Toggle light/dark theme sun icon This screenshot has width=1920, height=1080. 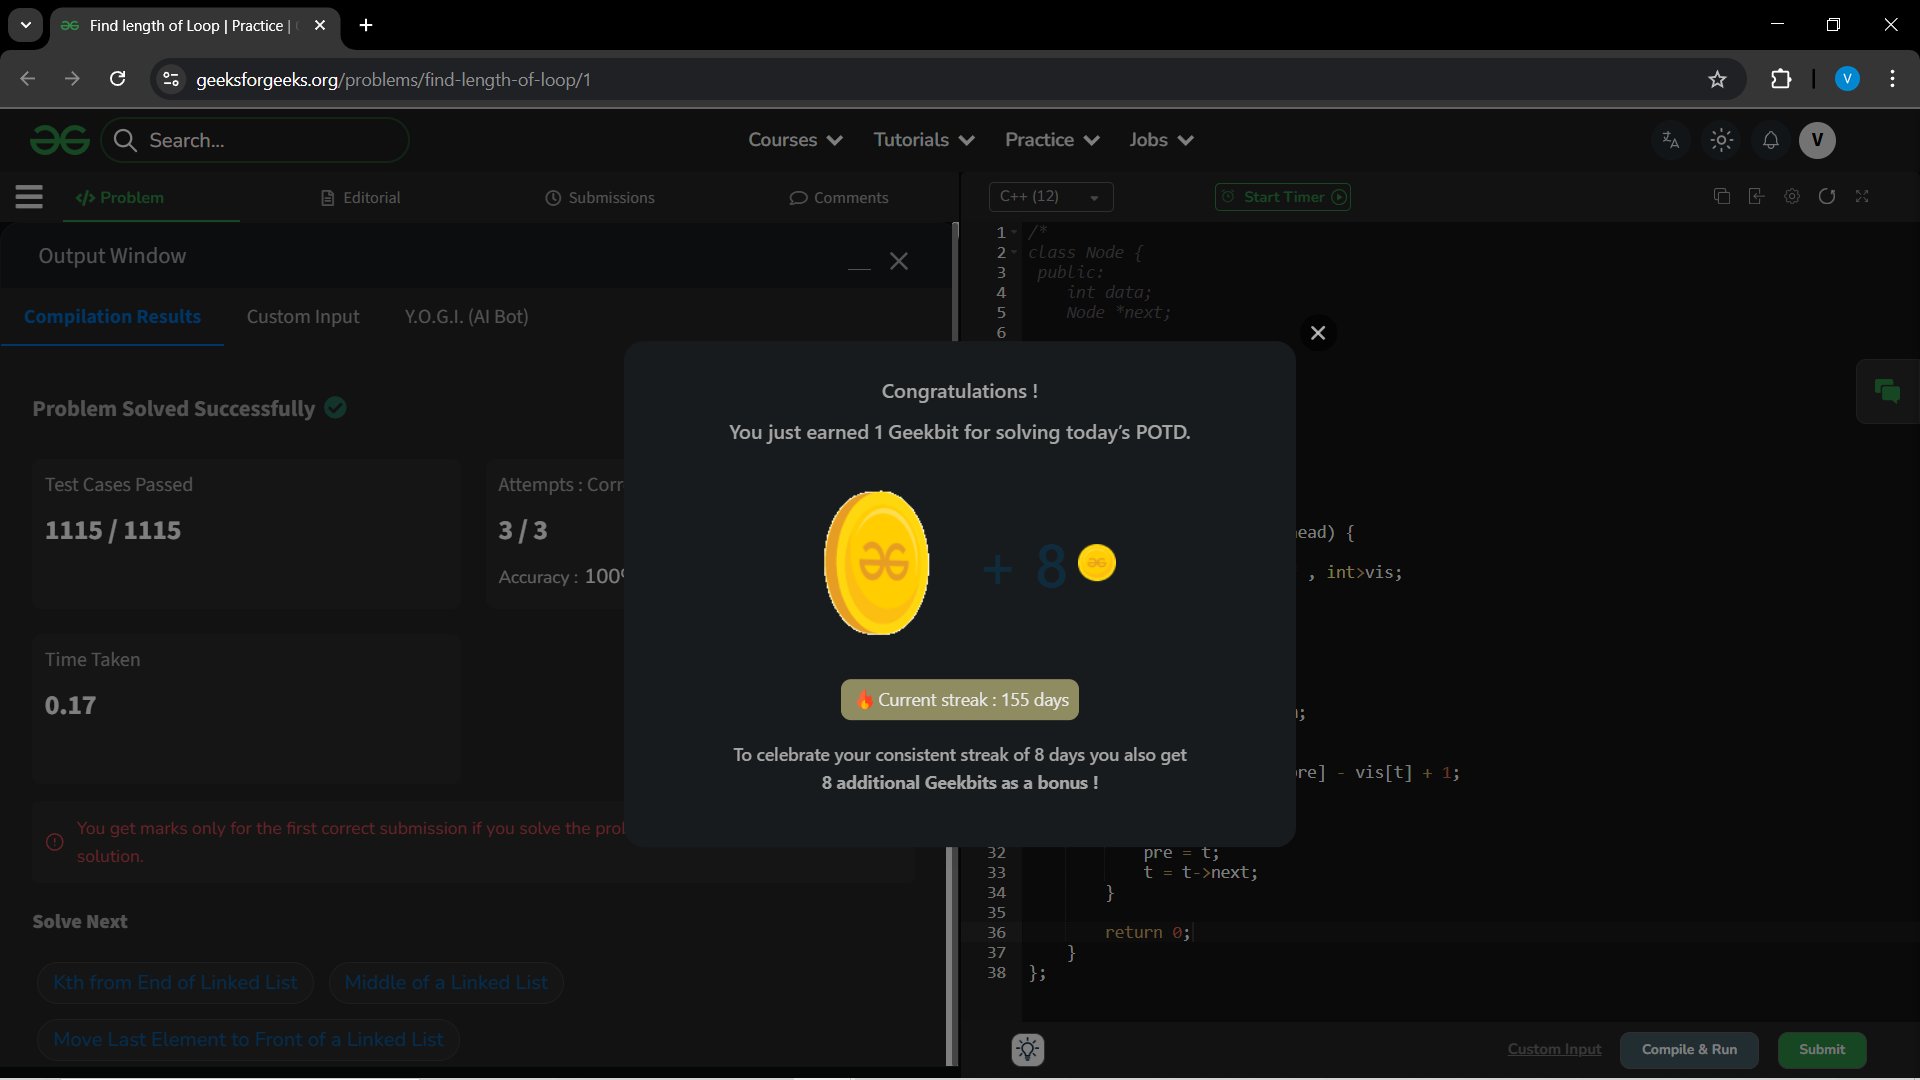[x=1721, y=140]
